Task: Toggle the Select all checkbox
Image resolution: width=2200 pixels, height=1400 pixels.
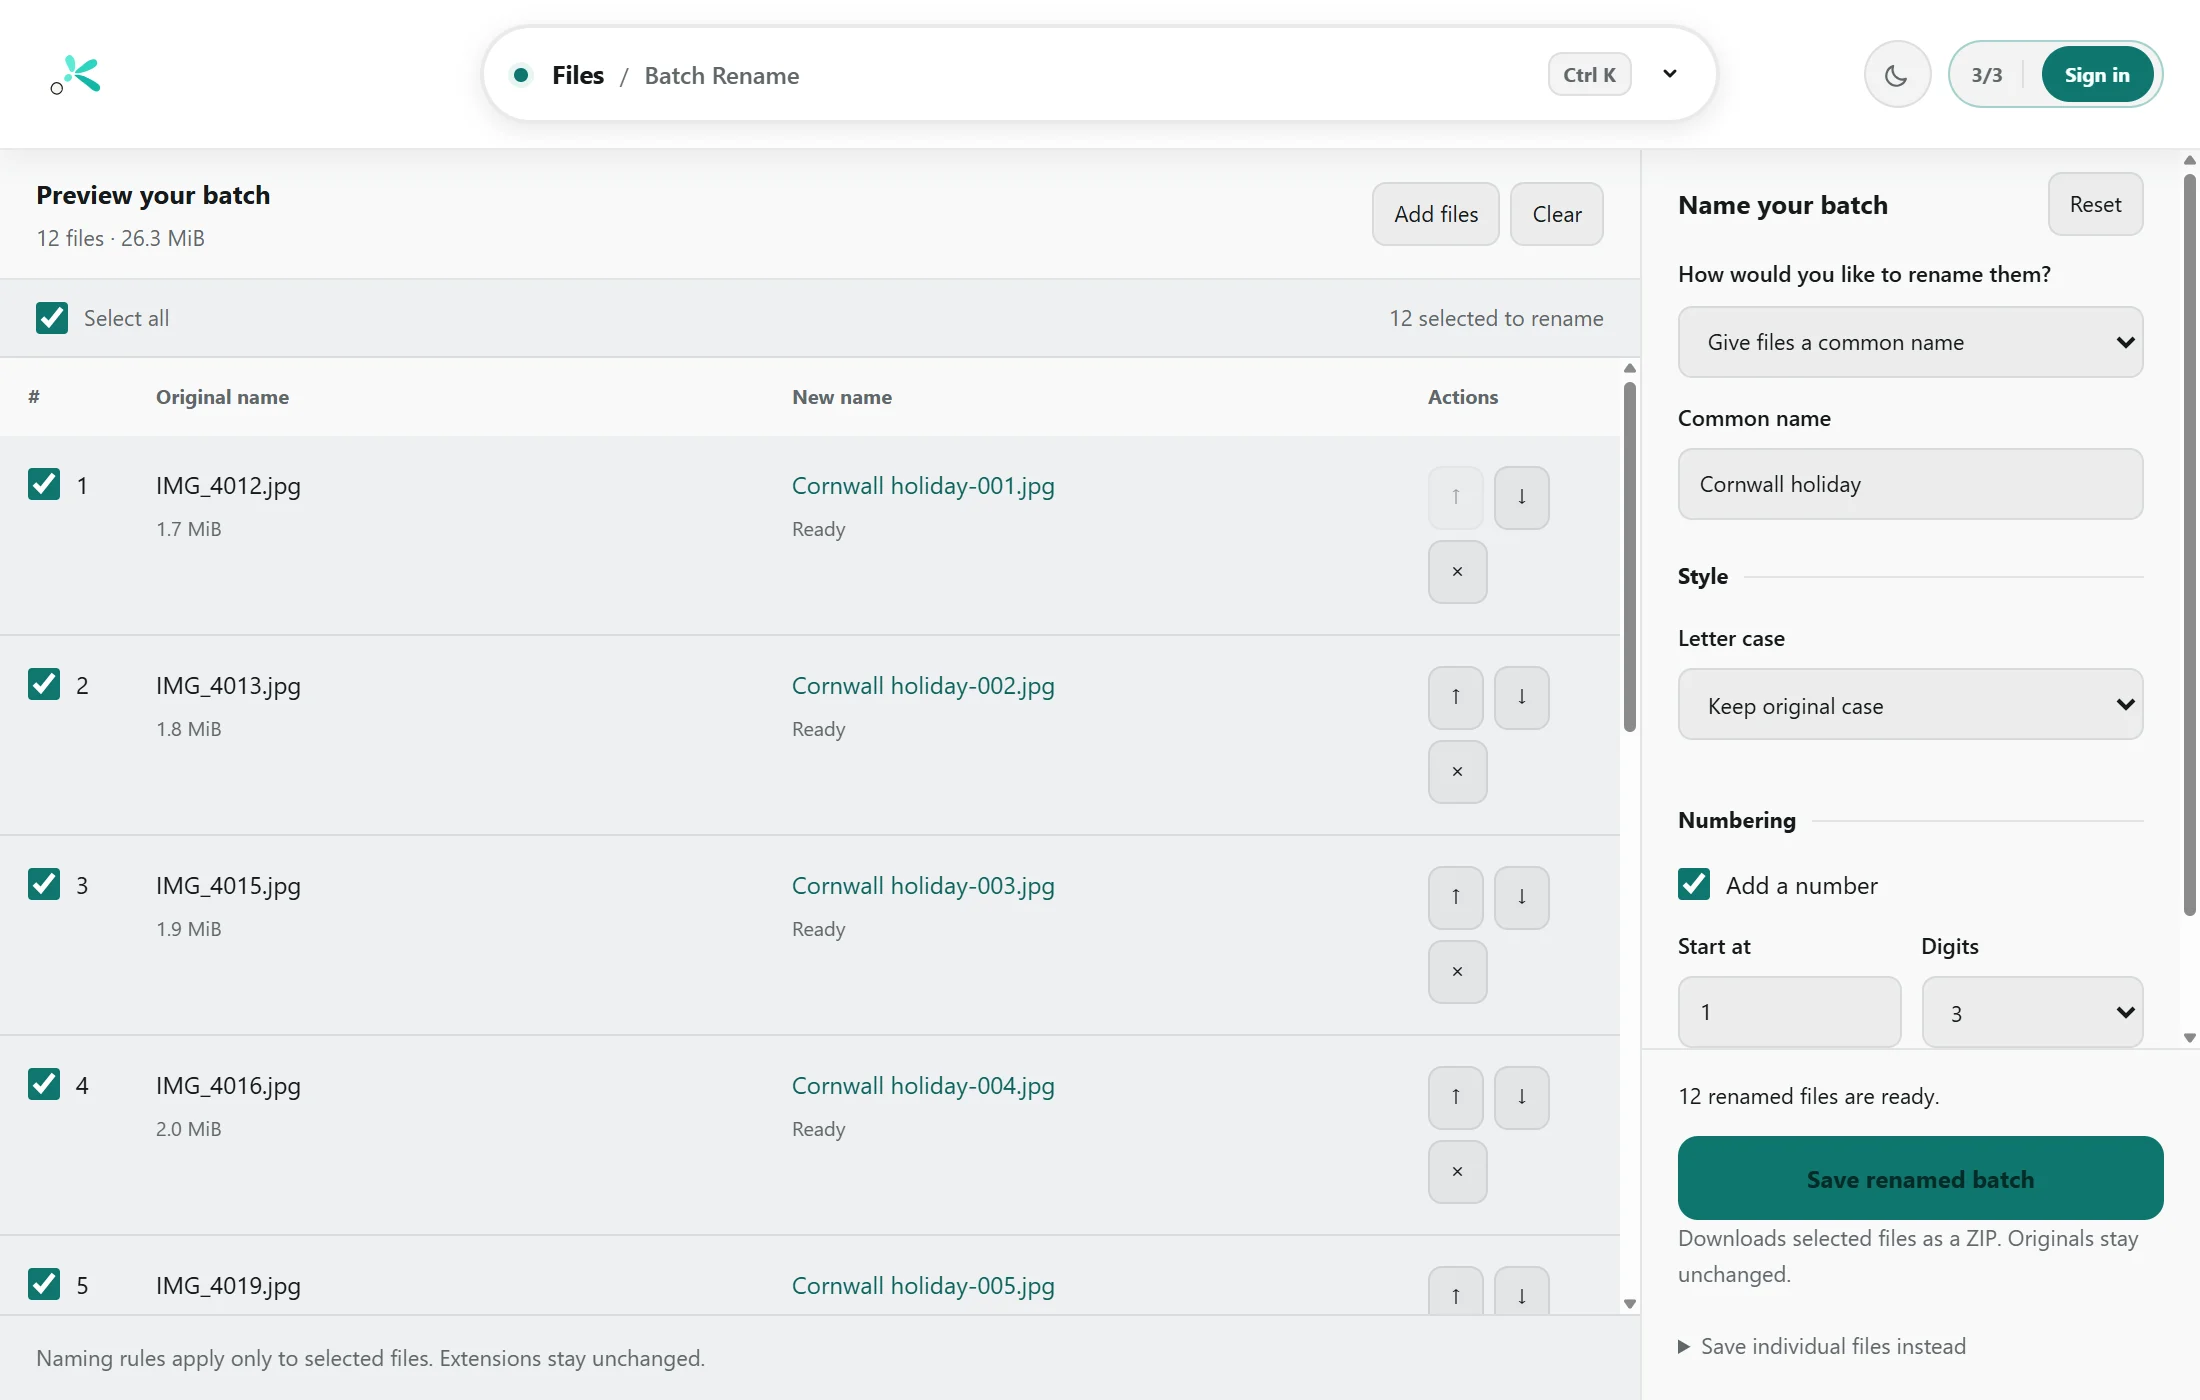Action: (52, 318)
